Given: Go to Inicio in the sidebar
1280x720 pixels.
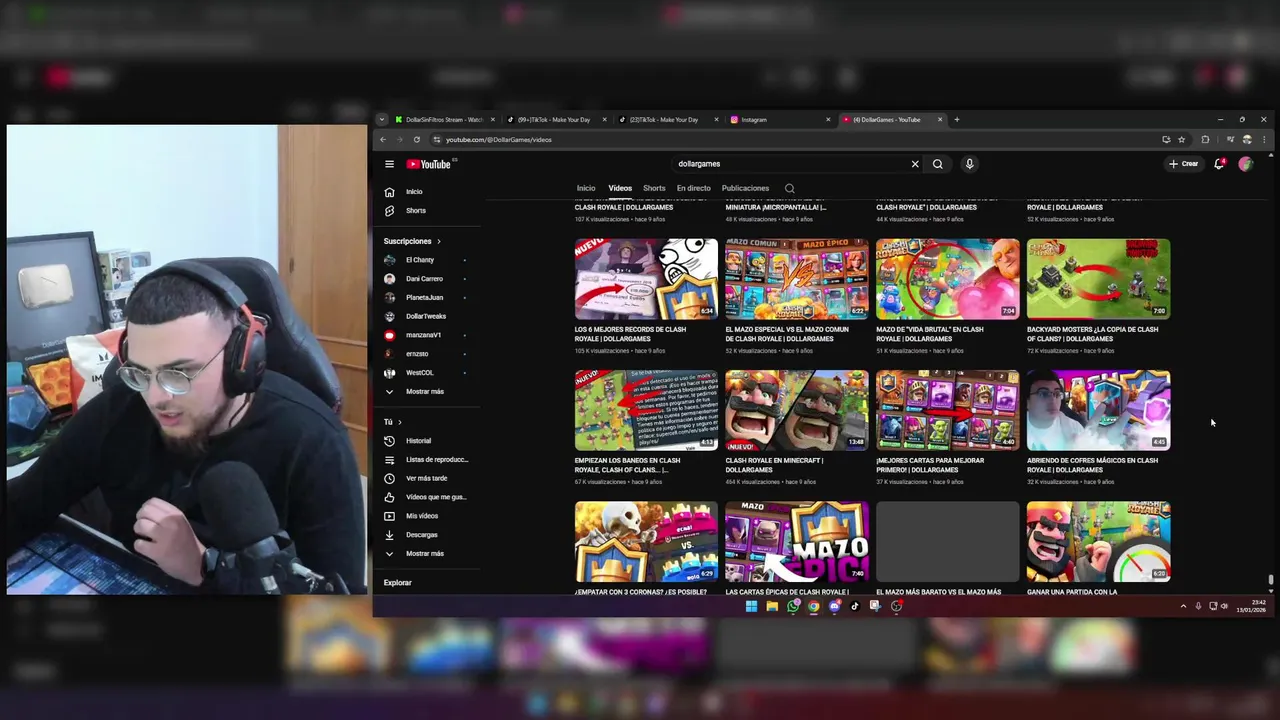Looking at the screenshot, I should pos(426,192).
